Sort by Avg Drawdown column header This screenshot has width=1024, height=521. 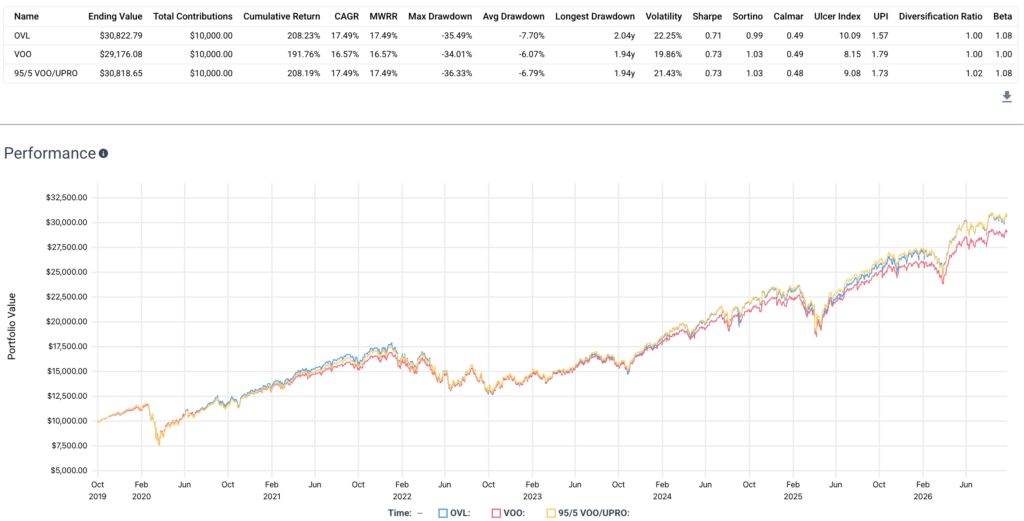coord(513,16)
